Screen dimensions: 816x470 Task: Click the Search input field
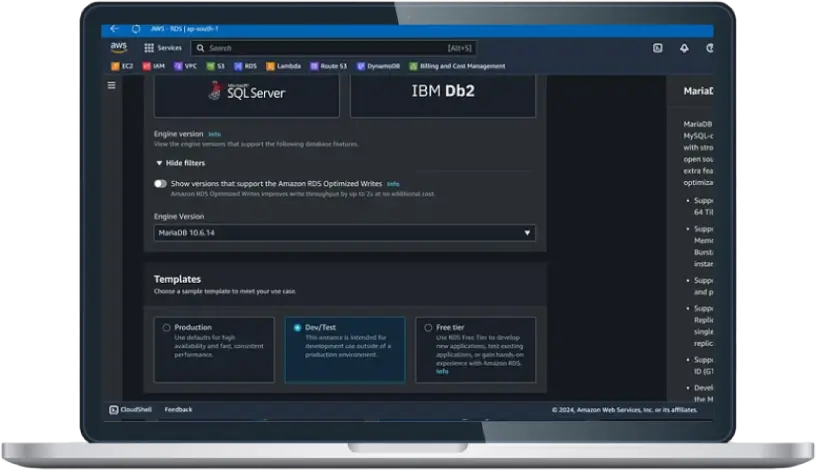click(334, 48)
